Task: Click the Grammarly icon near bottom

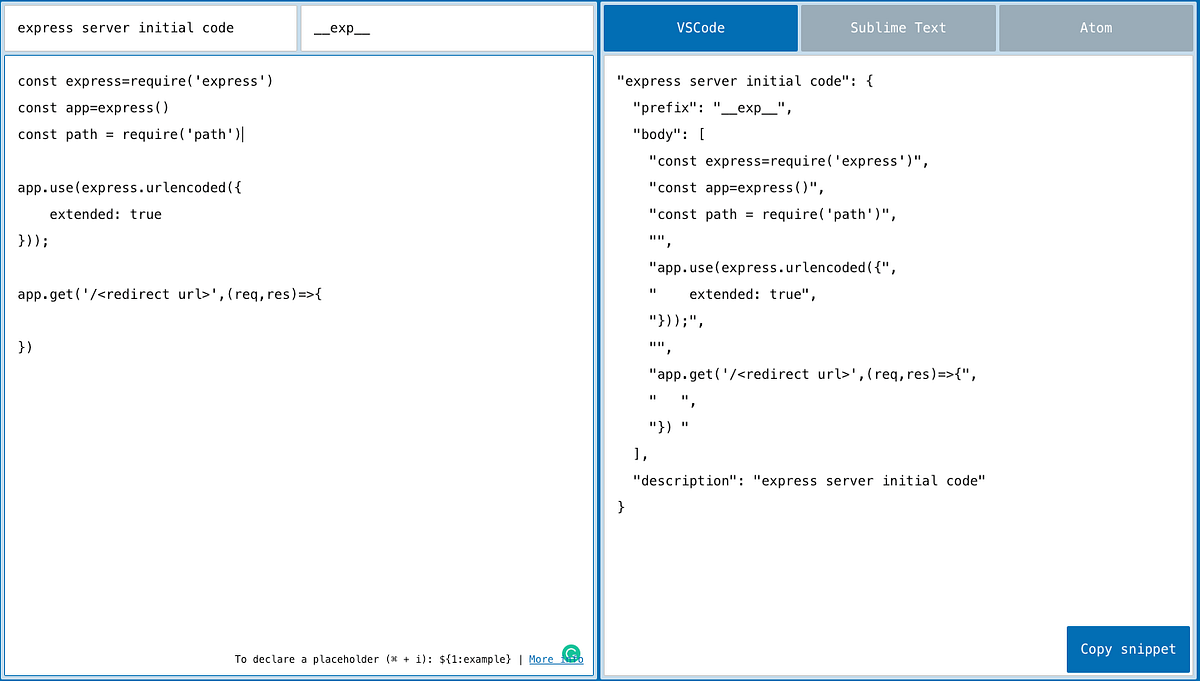Action: point(570,654)
